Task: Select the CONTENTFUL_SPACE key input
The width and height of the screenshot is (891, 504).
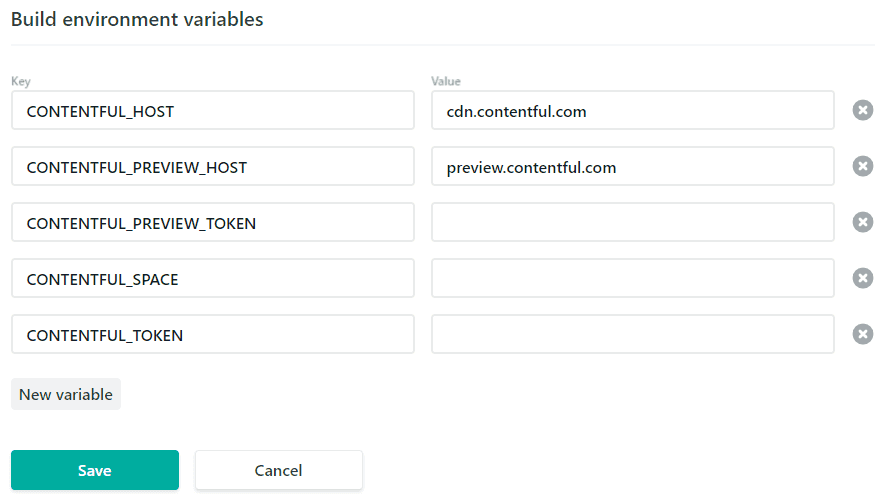Action: coord(213,279)
